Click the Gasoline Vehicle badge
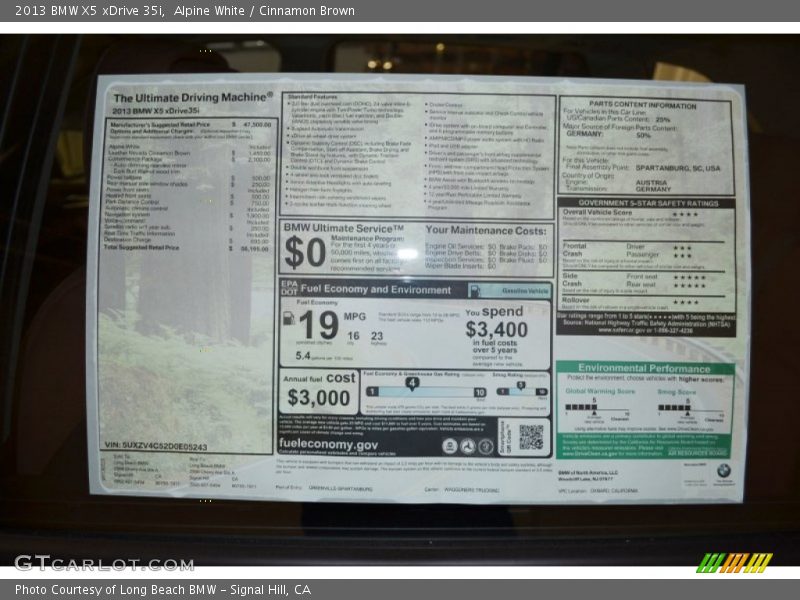Viewport: 800px width, 600px height. pyautogui.click(x=524, y=289)
